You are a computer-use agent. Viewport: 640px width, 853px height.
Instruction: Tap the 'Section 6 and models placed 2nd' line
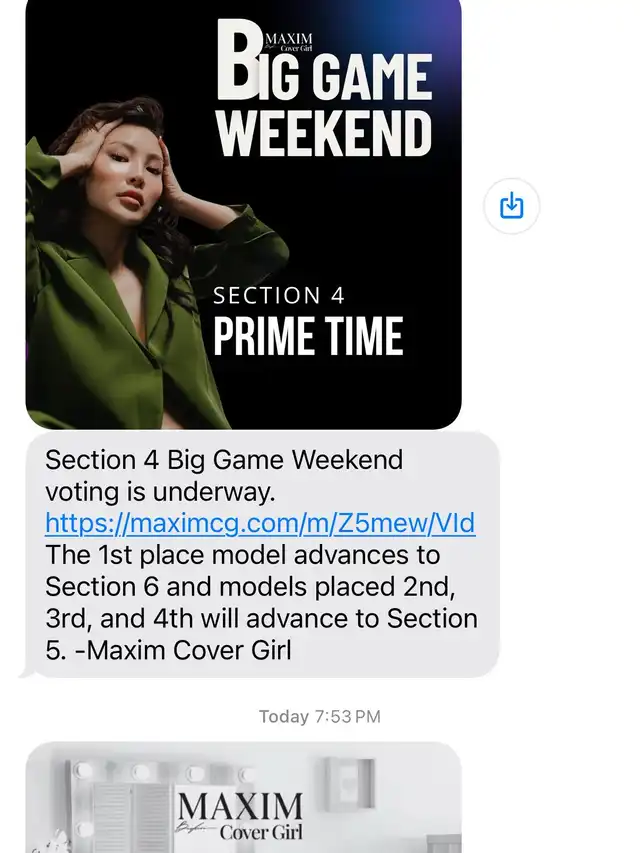point(250,586)
